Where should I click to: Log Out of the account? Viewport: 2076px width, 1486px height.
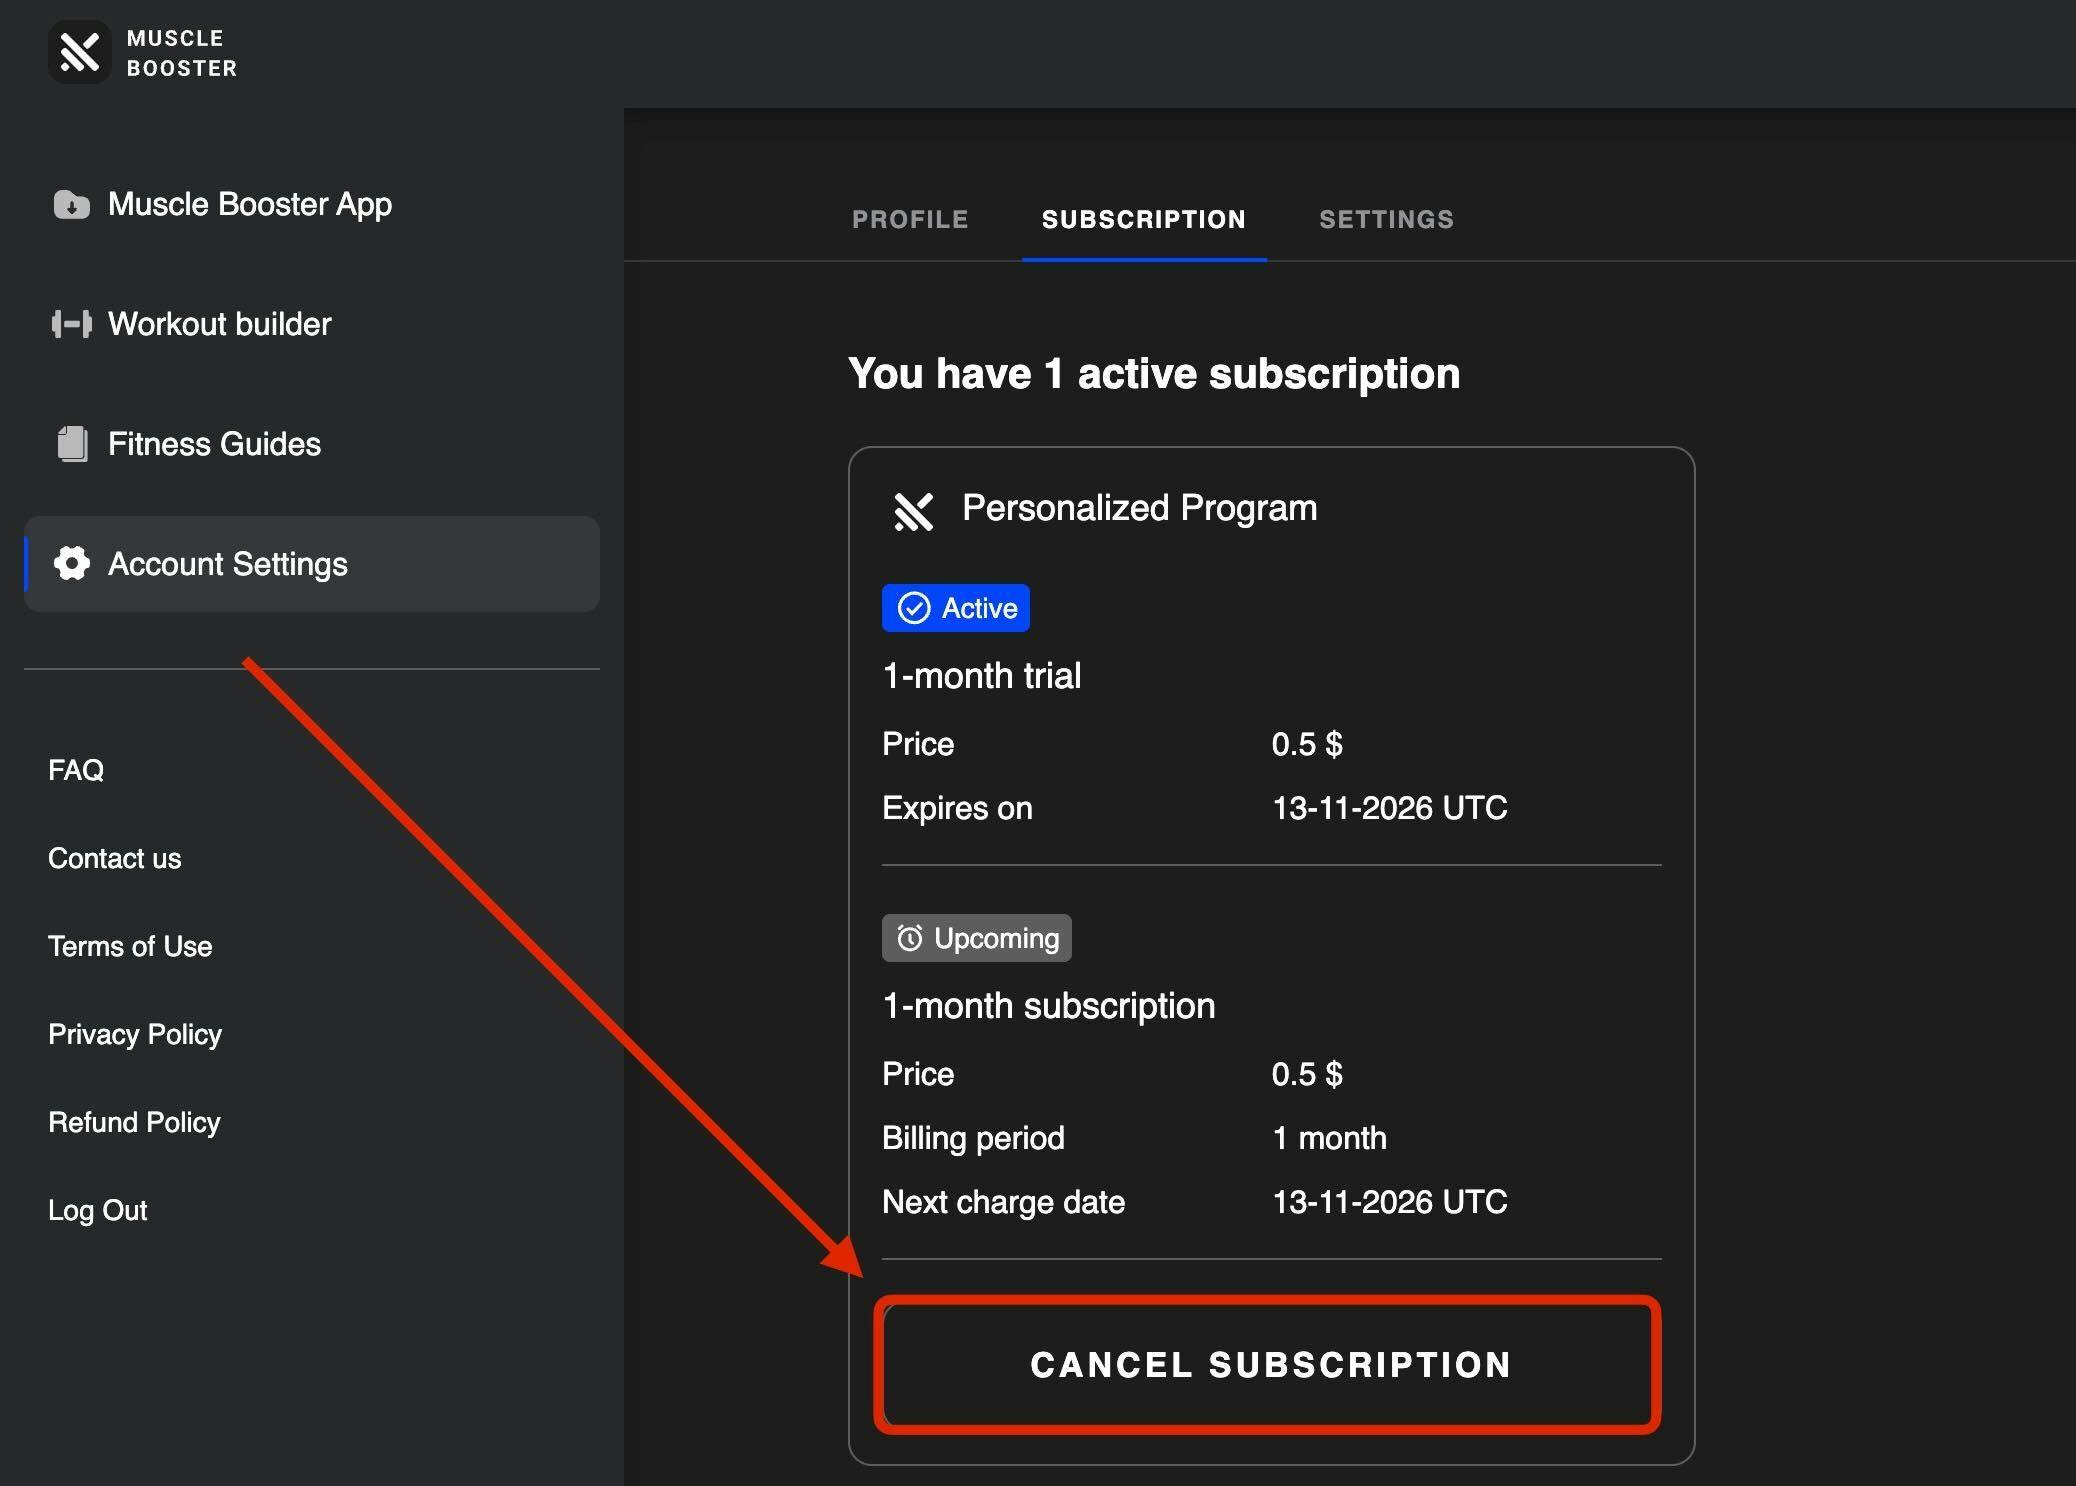pos(98,1210)
